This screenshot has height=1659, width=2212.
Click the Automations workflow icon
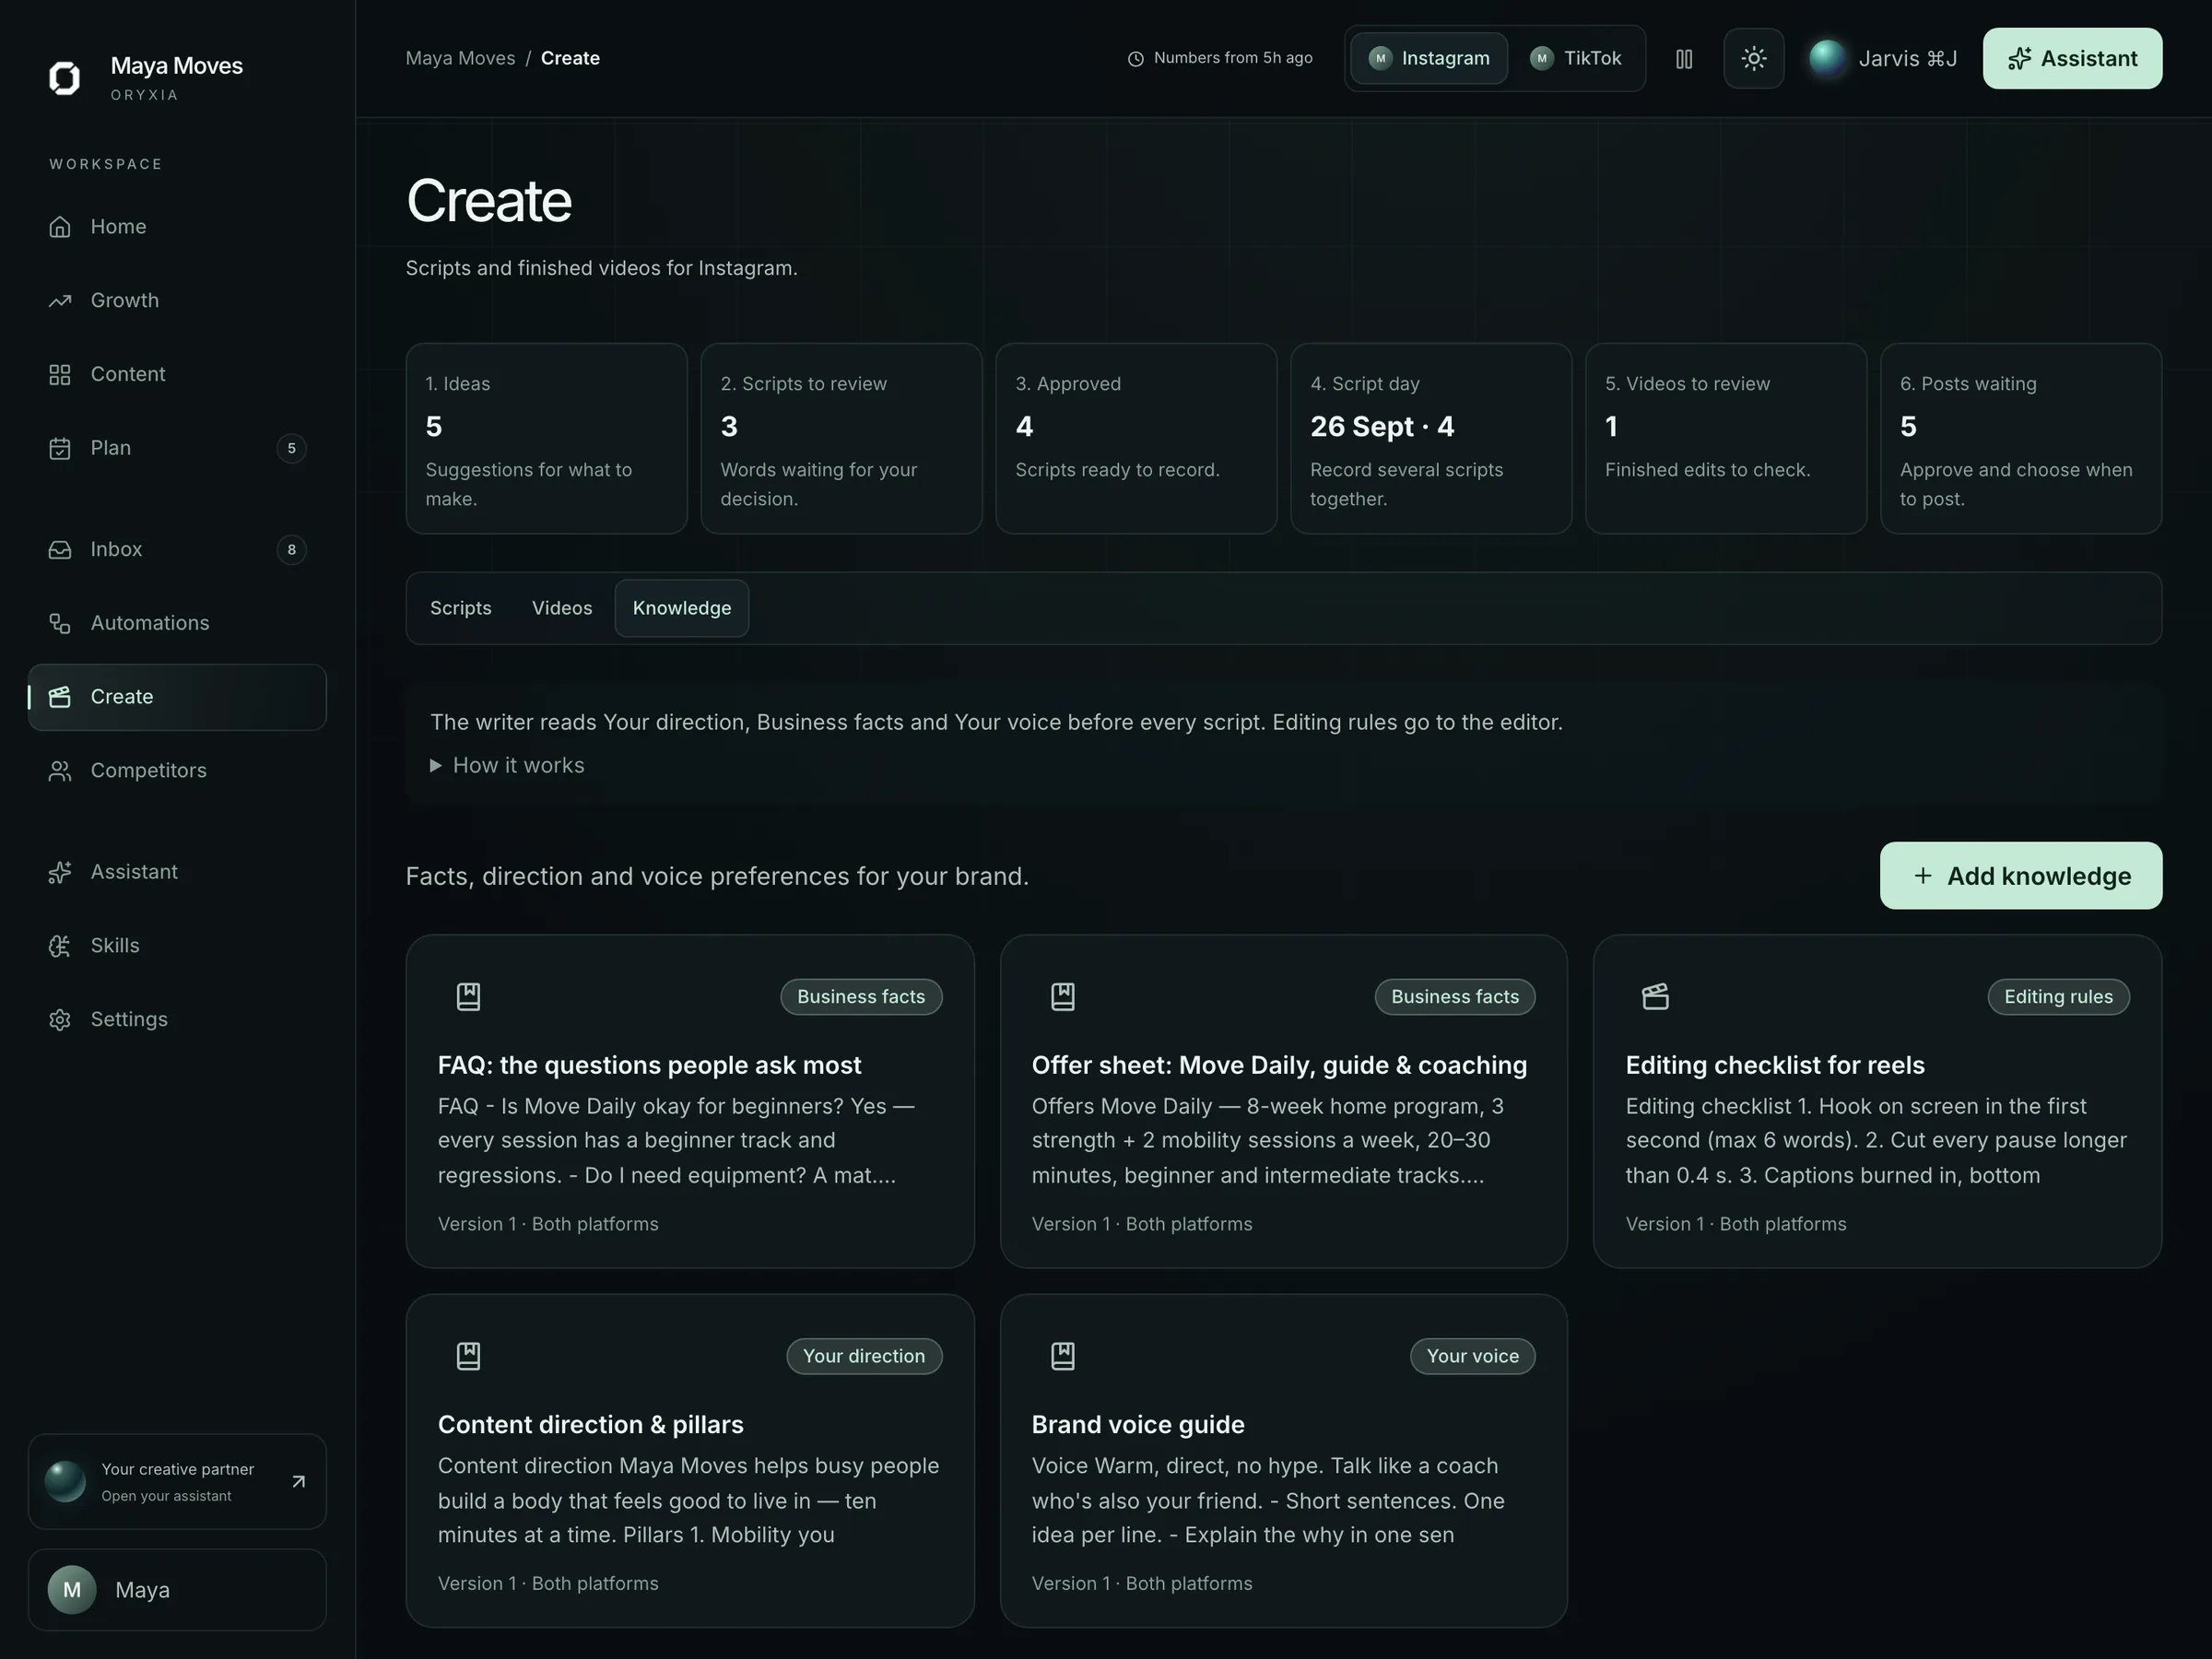[x=60, y=623]
